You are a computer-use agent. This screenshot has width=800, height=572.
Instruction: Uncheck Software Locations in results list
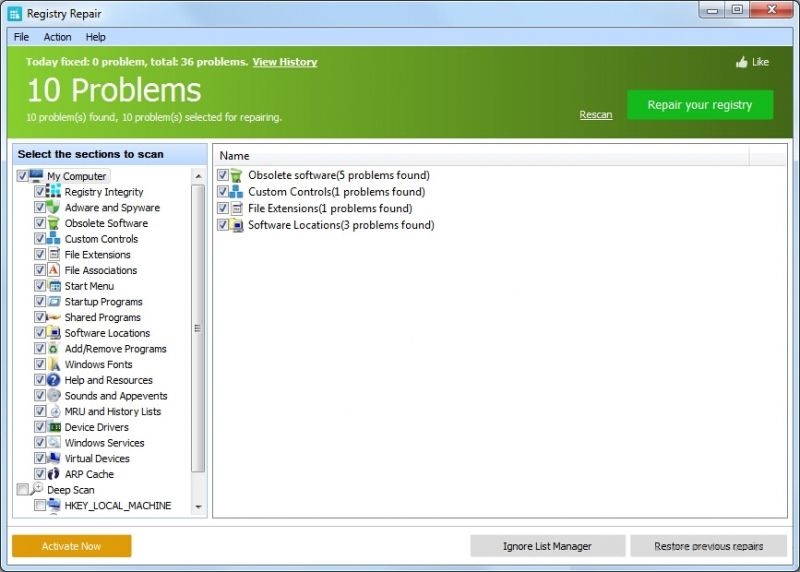pos(223,225)
